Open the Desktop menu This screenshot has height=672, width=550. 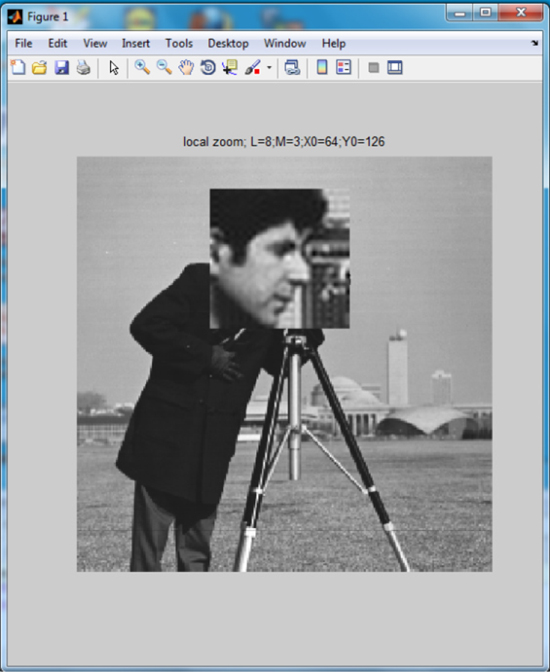pyautogui.click(x=228, y=43)
